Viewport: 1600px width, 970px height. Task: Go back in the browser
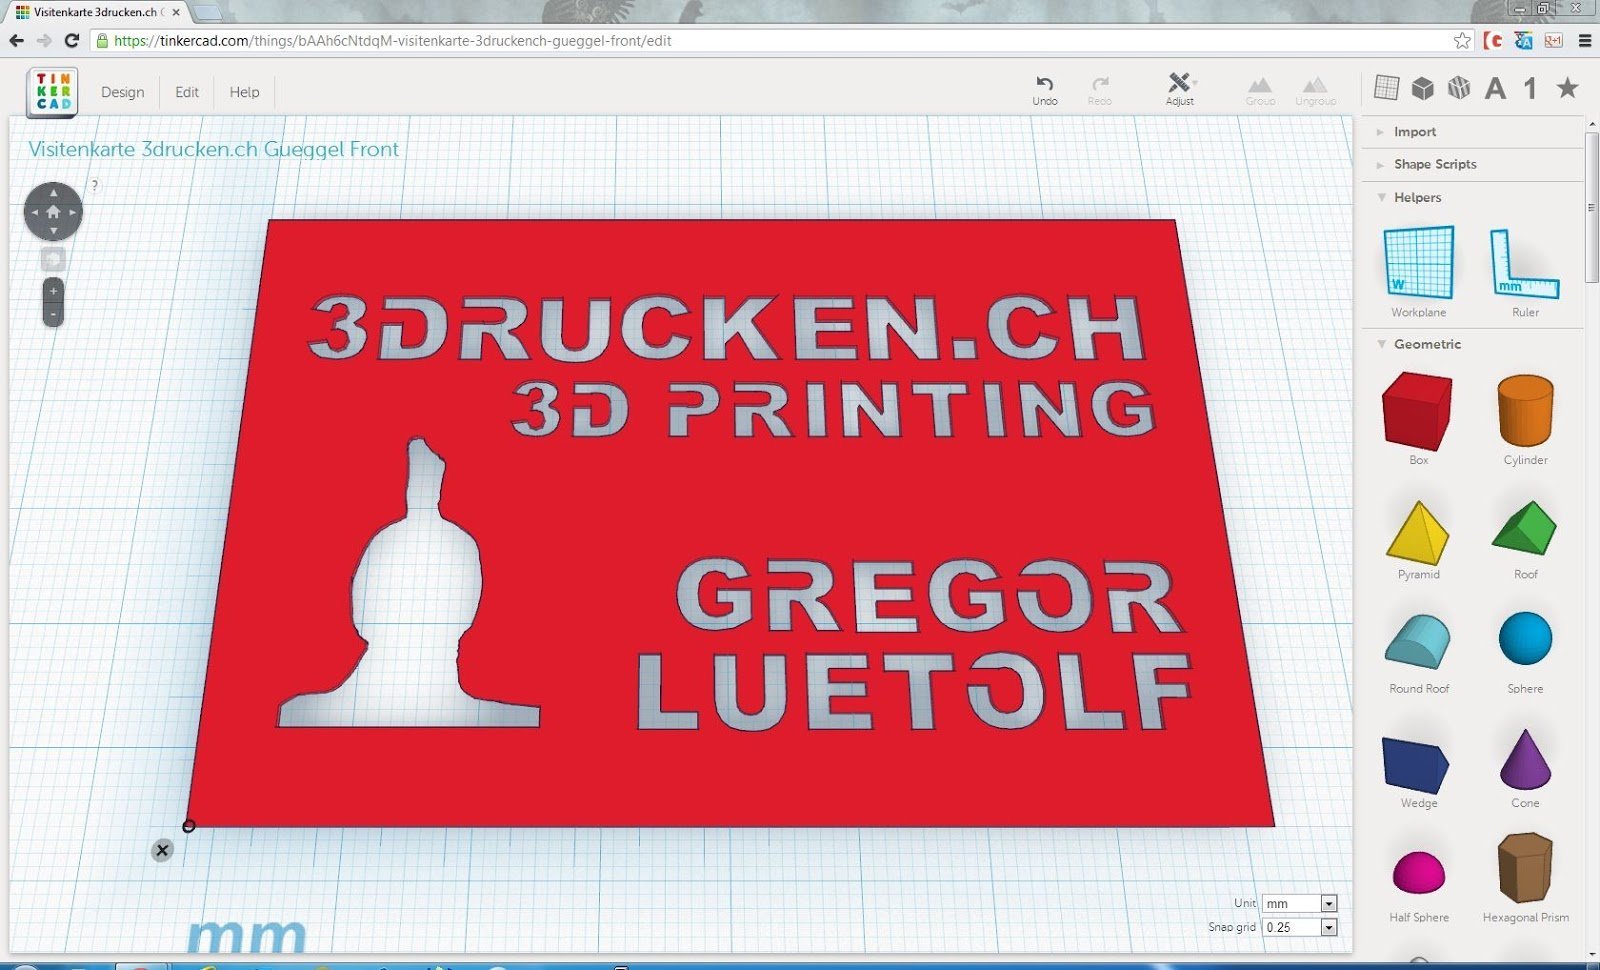pos(16,40)
